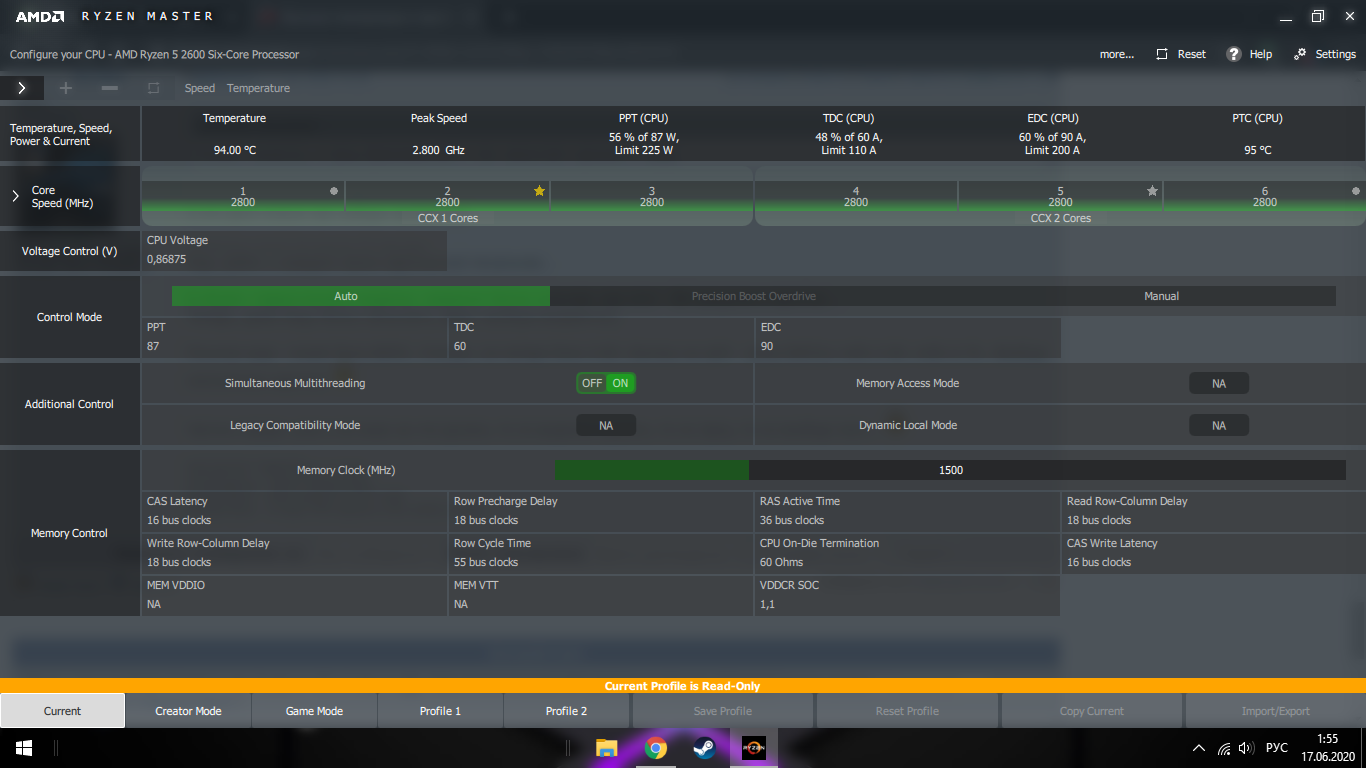Click the CAS Write Latency field
Screen dimensions: 1366x768
point(1214,553)
